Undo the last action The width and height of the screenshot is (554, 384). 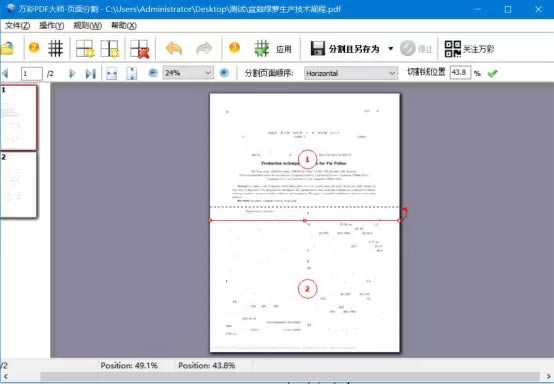click(174, 48)
